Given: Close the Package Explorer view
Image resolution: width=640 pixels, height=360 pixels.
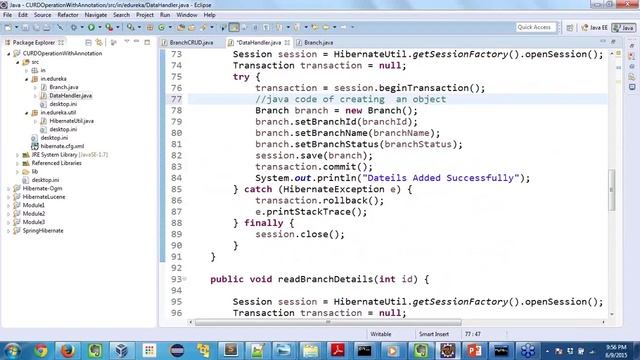Looking at the screenshot, I should pos(61,42).
